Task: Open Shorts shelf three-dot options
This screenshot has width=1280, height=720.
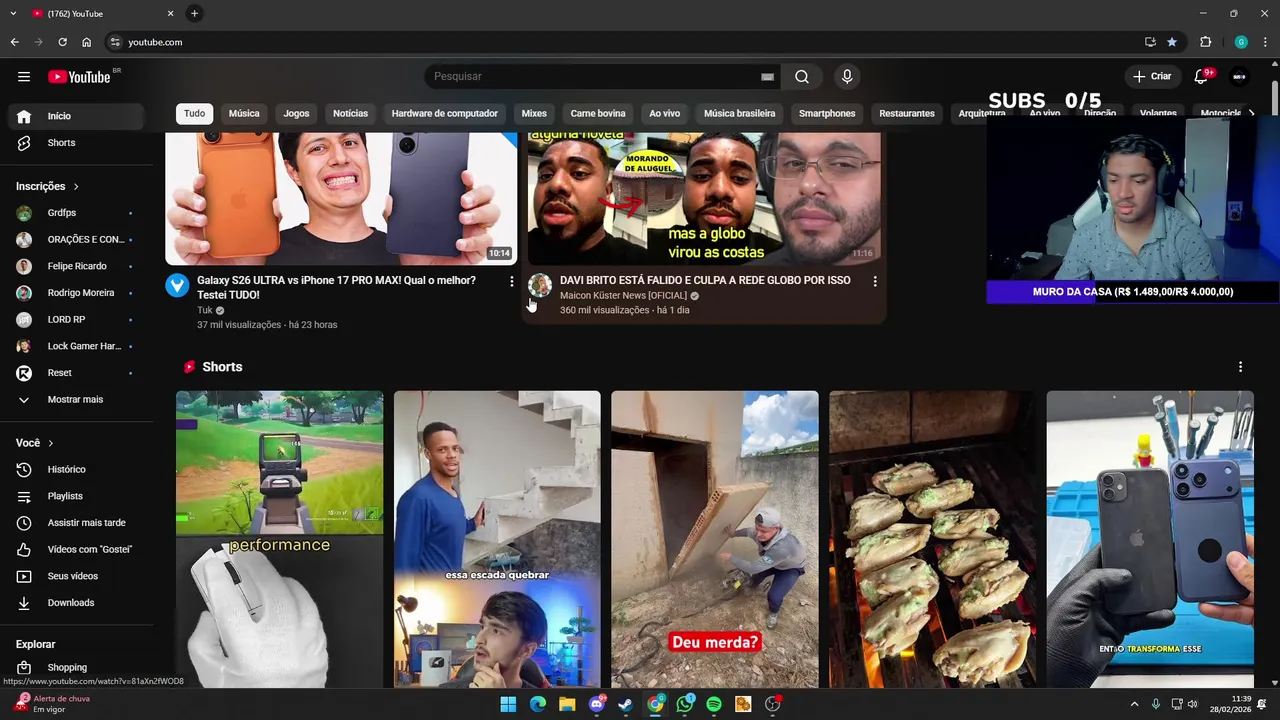Action: [x=1240, y=367]
